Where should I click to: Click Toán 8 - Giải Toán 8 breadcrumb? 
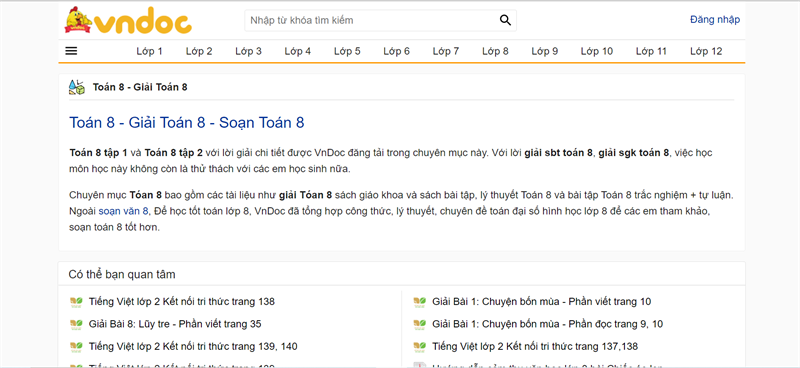coord(140,87)
